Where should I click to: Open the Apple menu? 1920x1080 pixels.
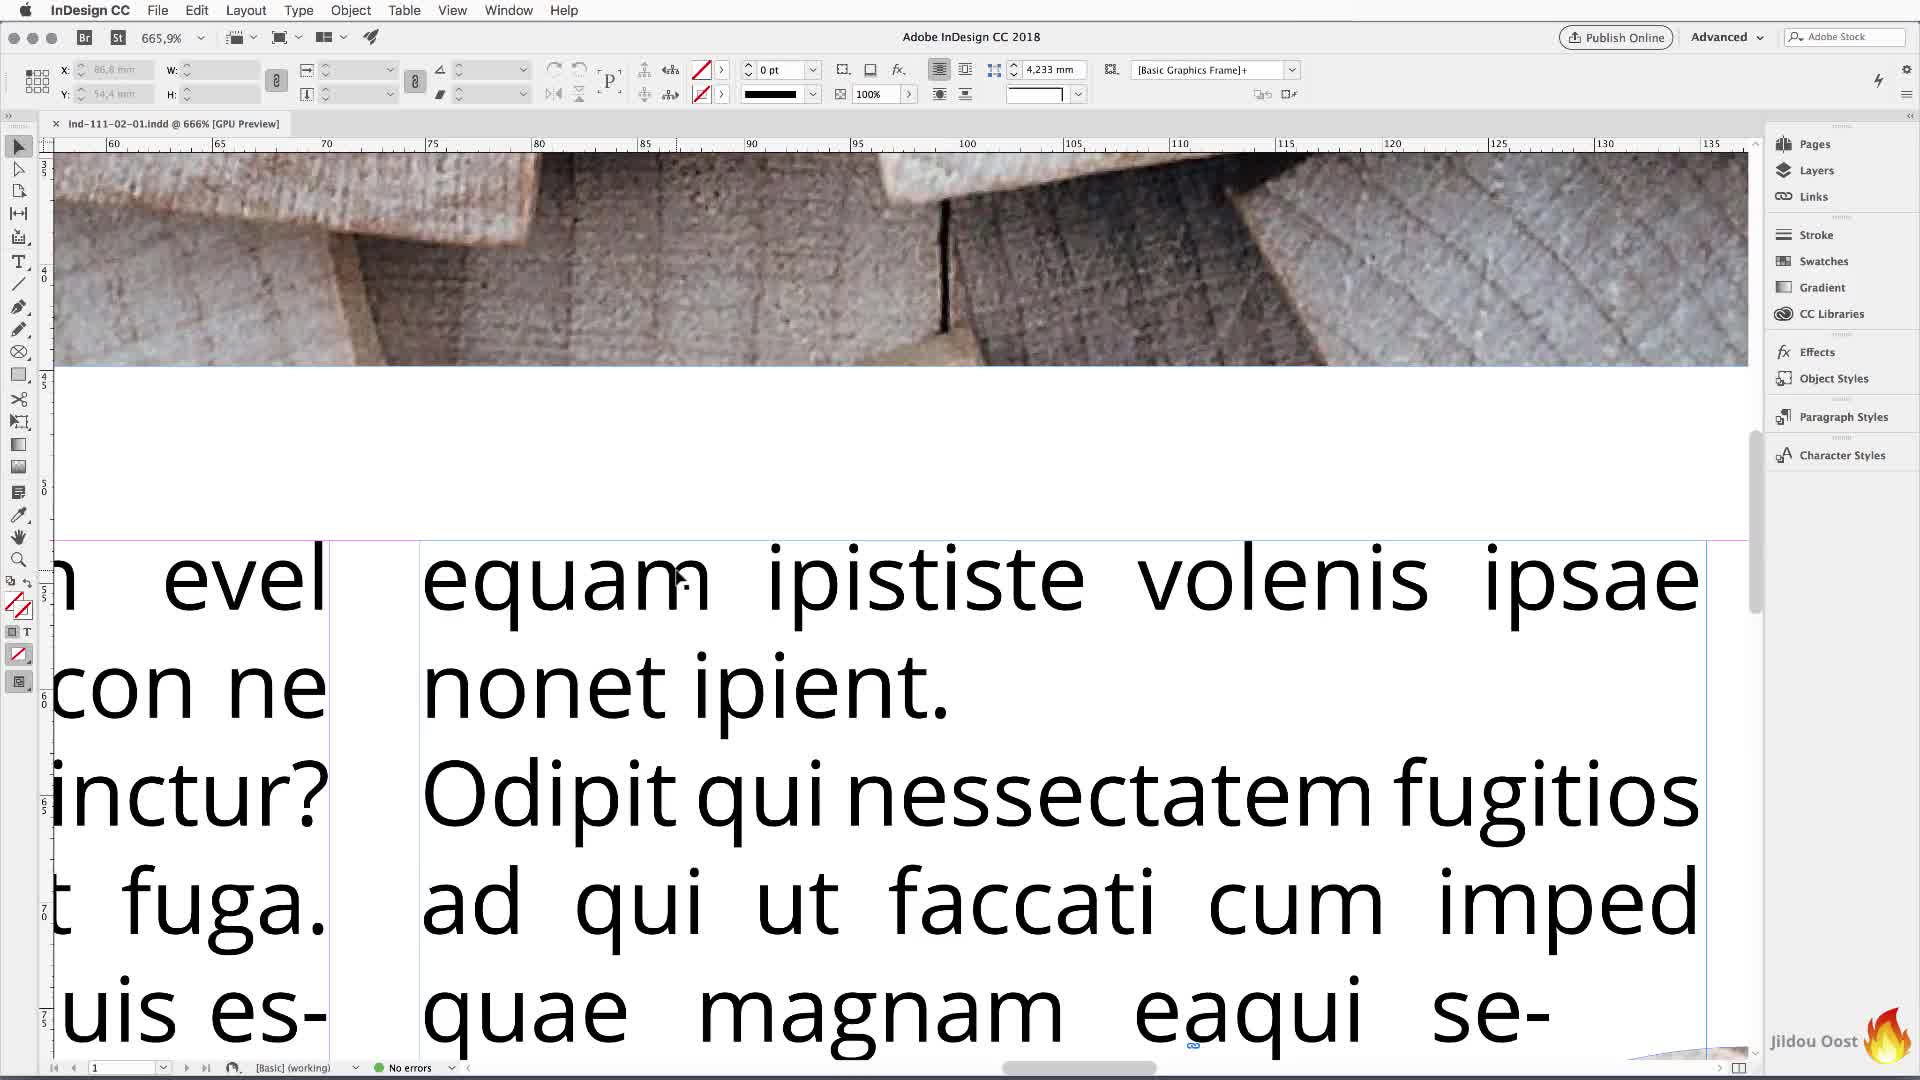pyautogui.click(x=25, y=10)
